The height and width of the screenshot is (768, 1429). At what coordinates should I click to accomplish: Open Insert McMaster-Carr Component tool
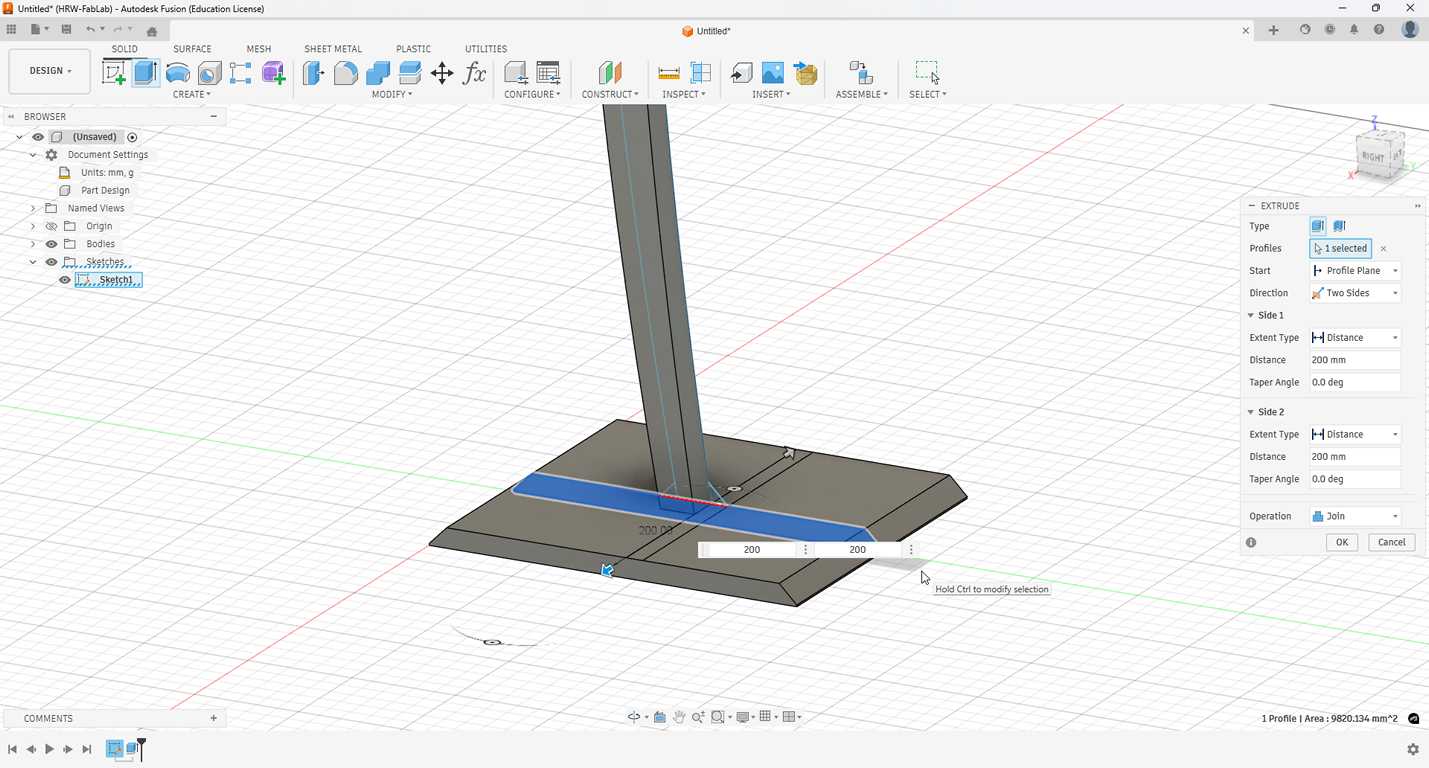pyautogui.click(x=806, y=73)
